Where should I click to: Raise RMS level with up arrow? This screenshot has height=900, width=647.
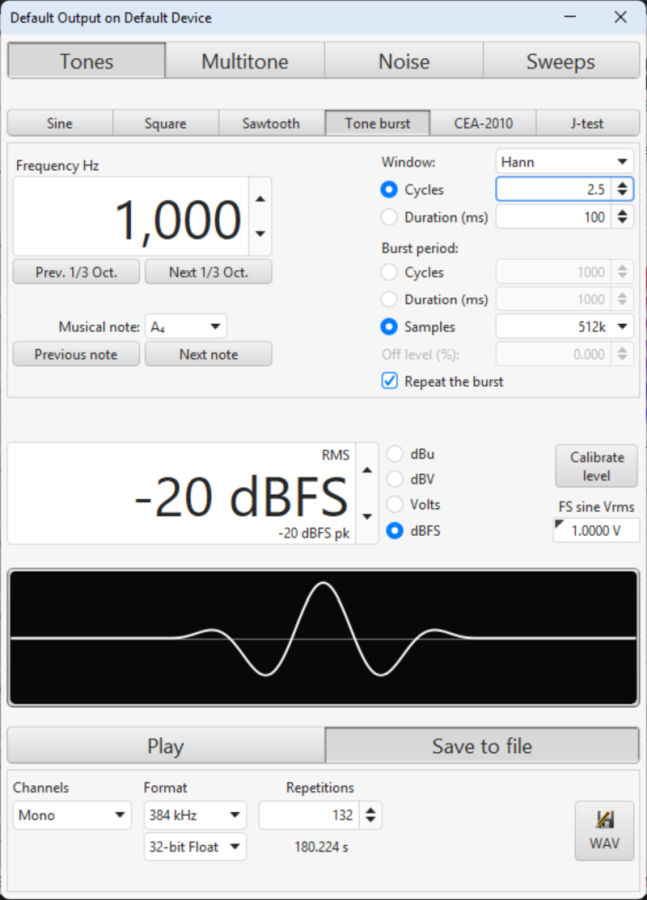367,470
